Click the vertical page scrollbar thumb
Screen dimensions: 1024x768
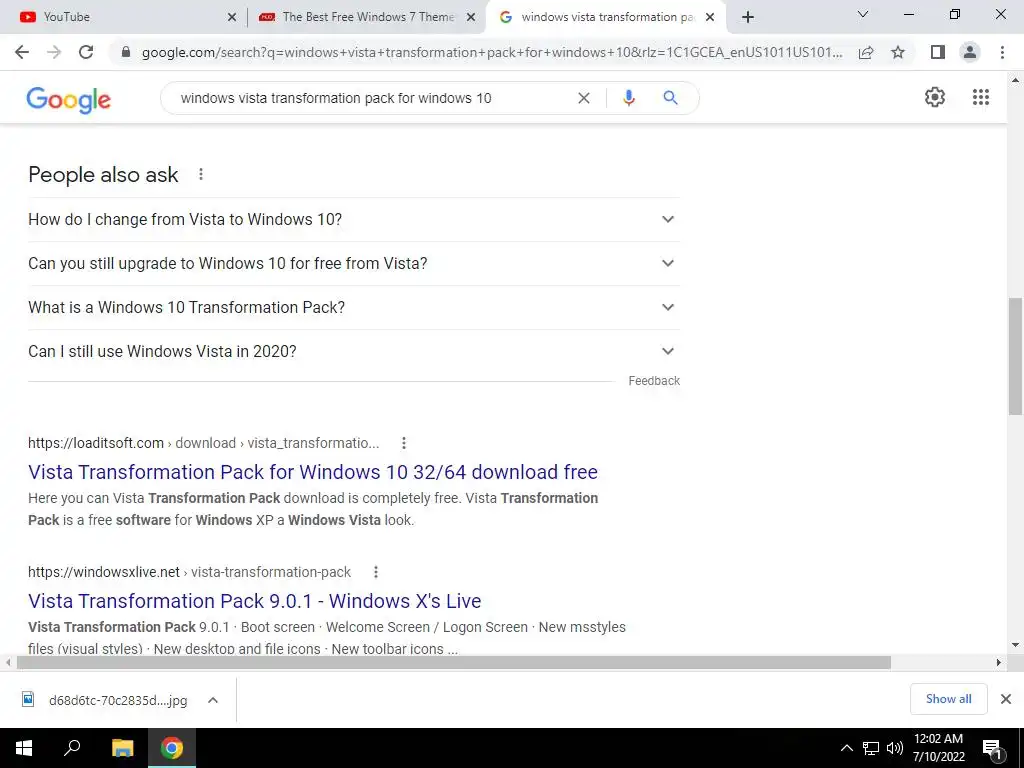pos(1015,356)
